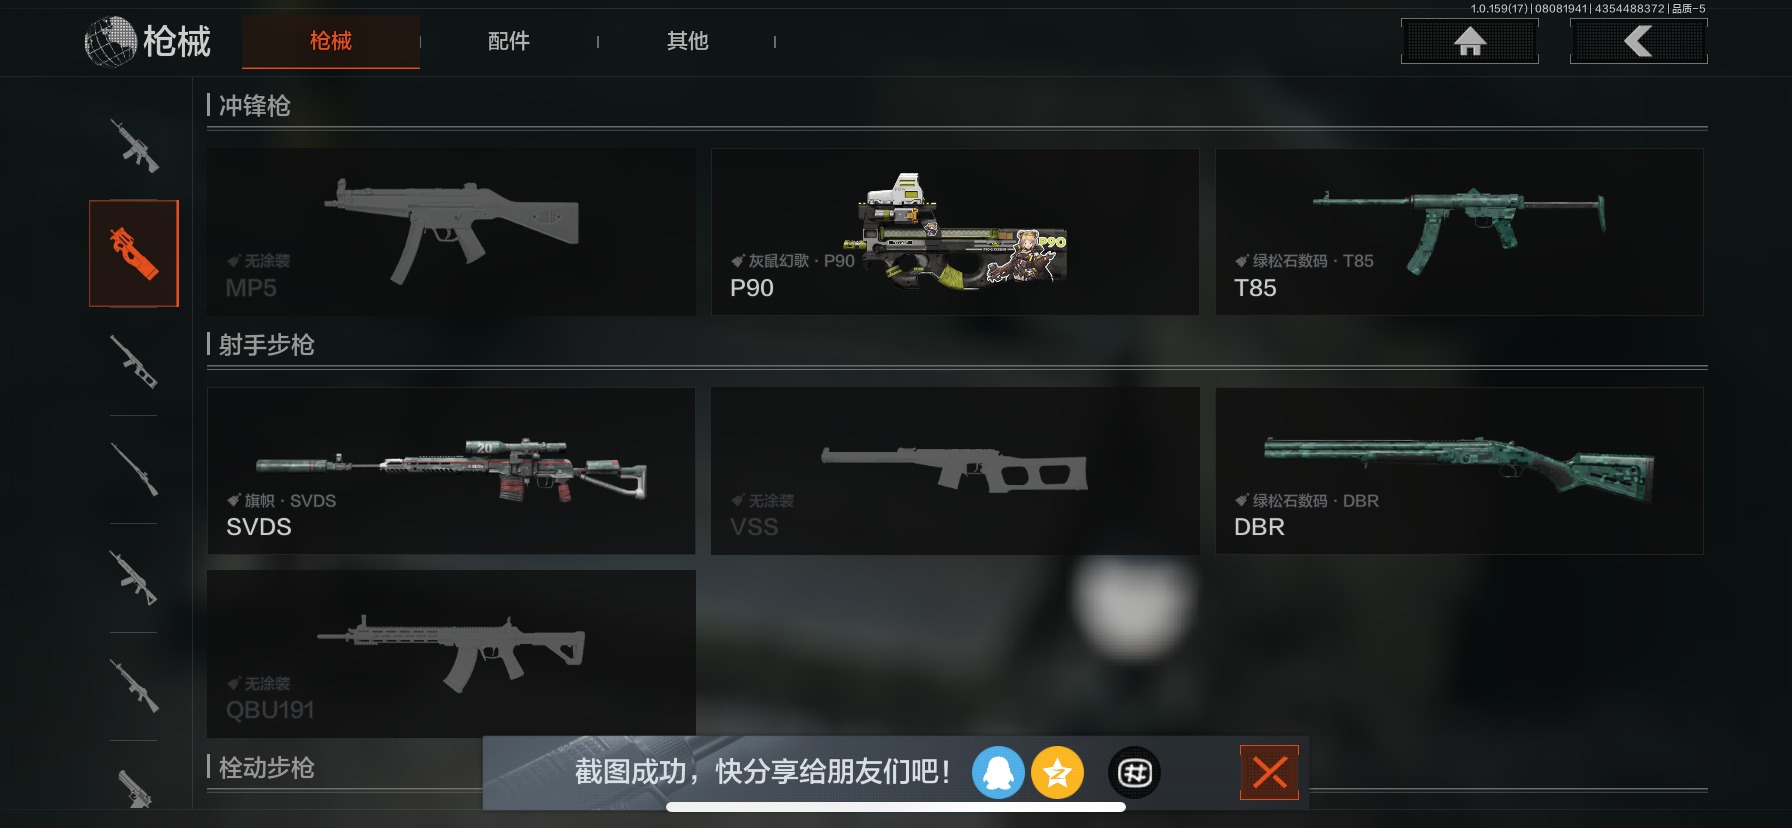Open the DBR weapon card

[x=1459, y=471]
